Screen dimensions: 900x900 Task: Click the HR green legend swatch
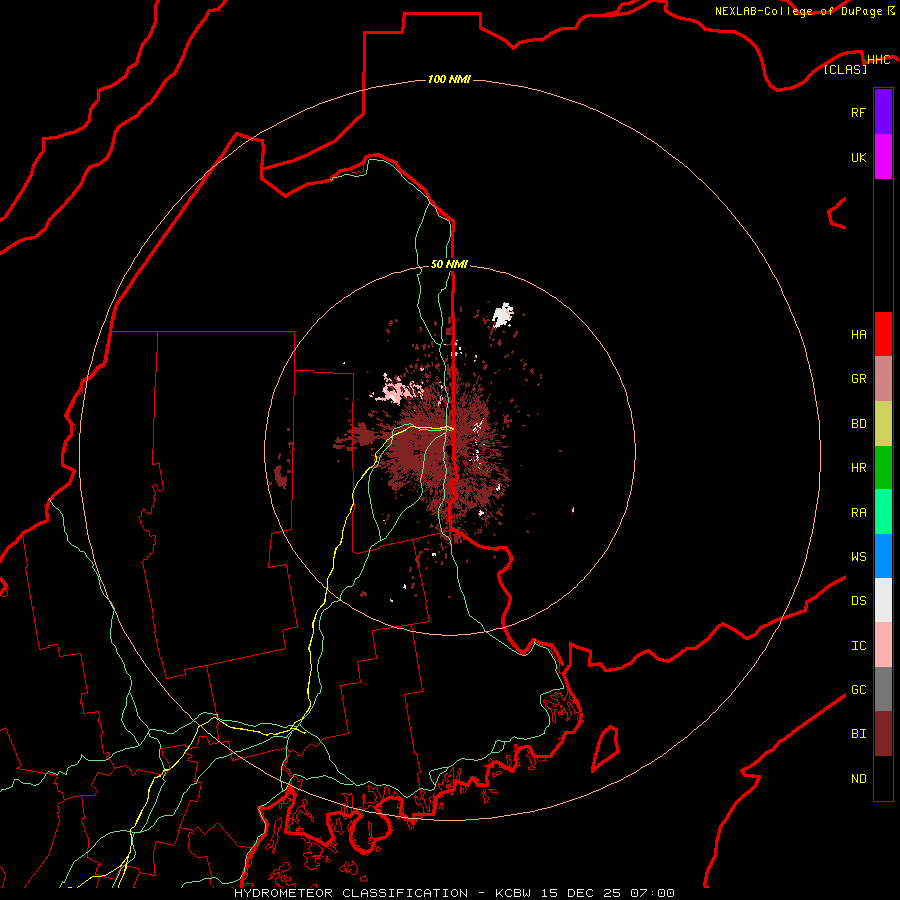point(883,468)
